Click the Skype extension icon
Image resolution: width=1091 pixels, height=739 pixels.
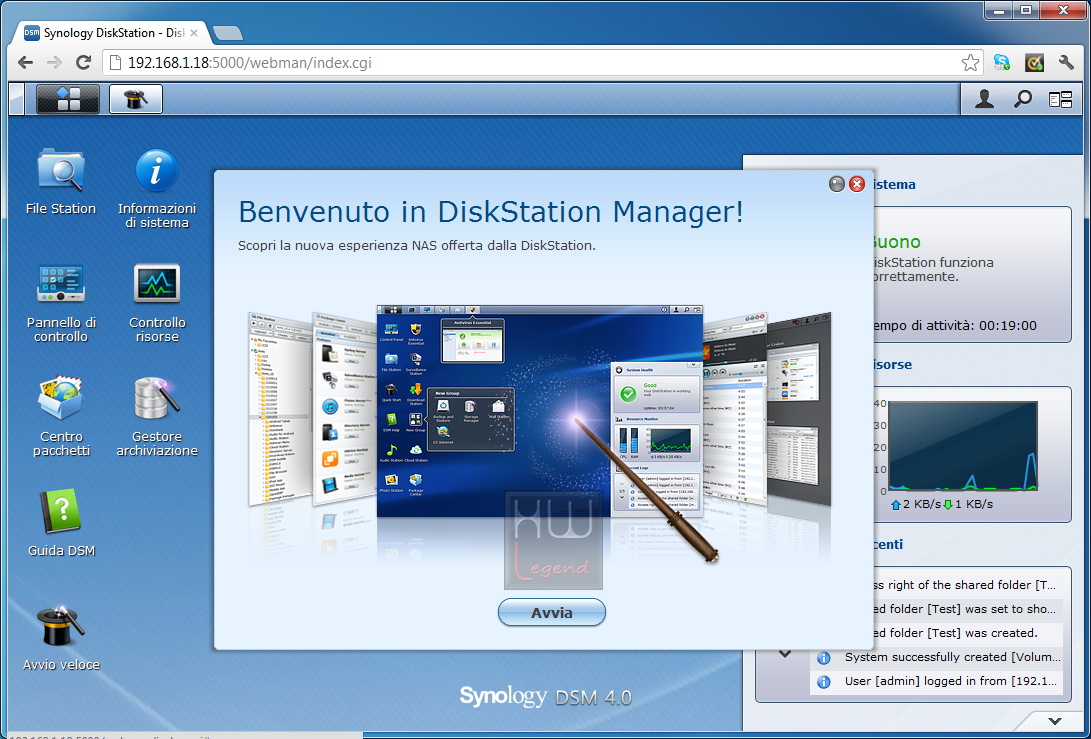tap(1002, 63)
